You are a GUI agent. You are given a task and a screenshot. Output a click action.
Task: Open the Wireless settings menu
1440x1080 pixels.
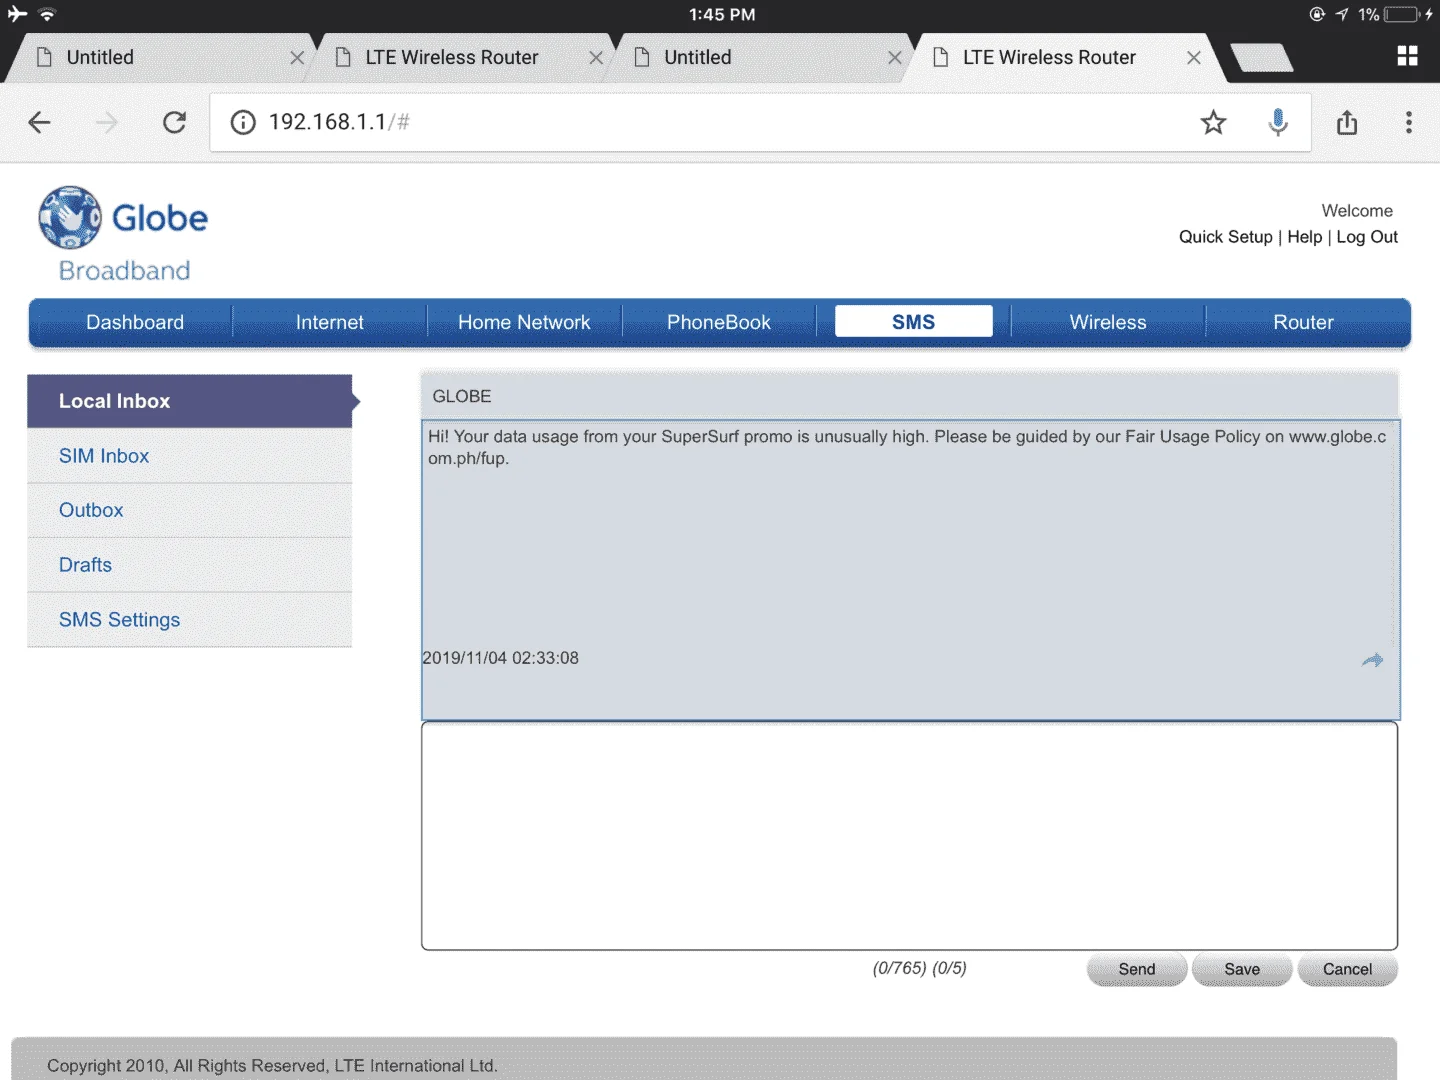coord(1108,322)
